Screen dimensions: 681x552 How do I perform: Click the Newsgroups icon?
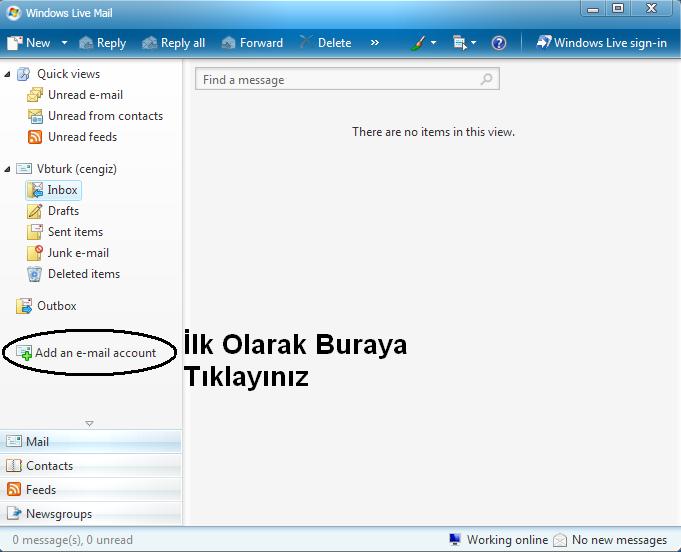[14, 513]
